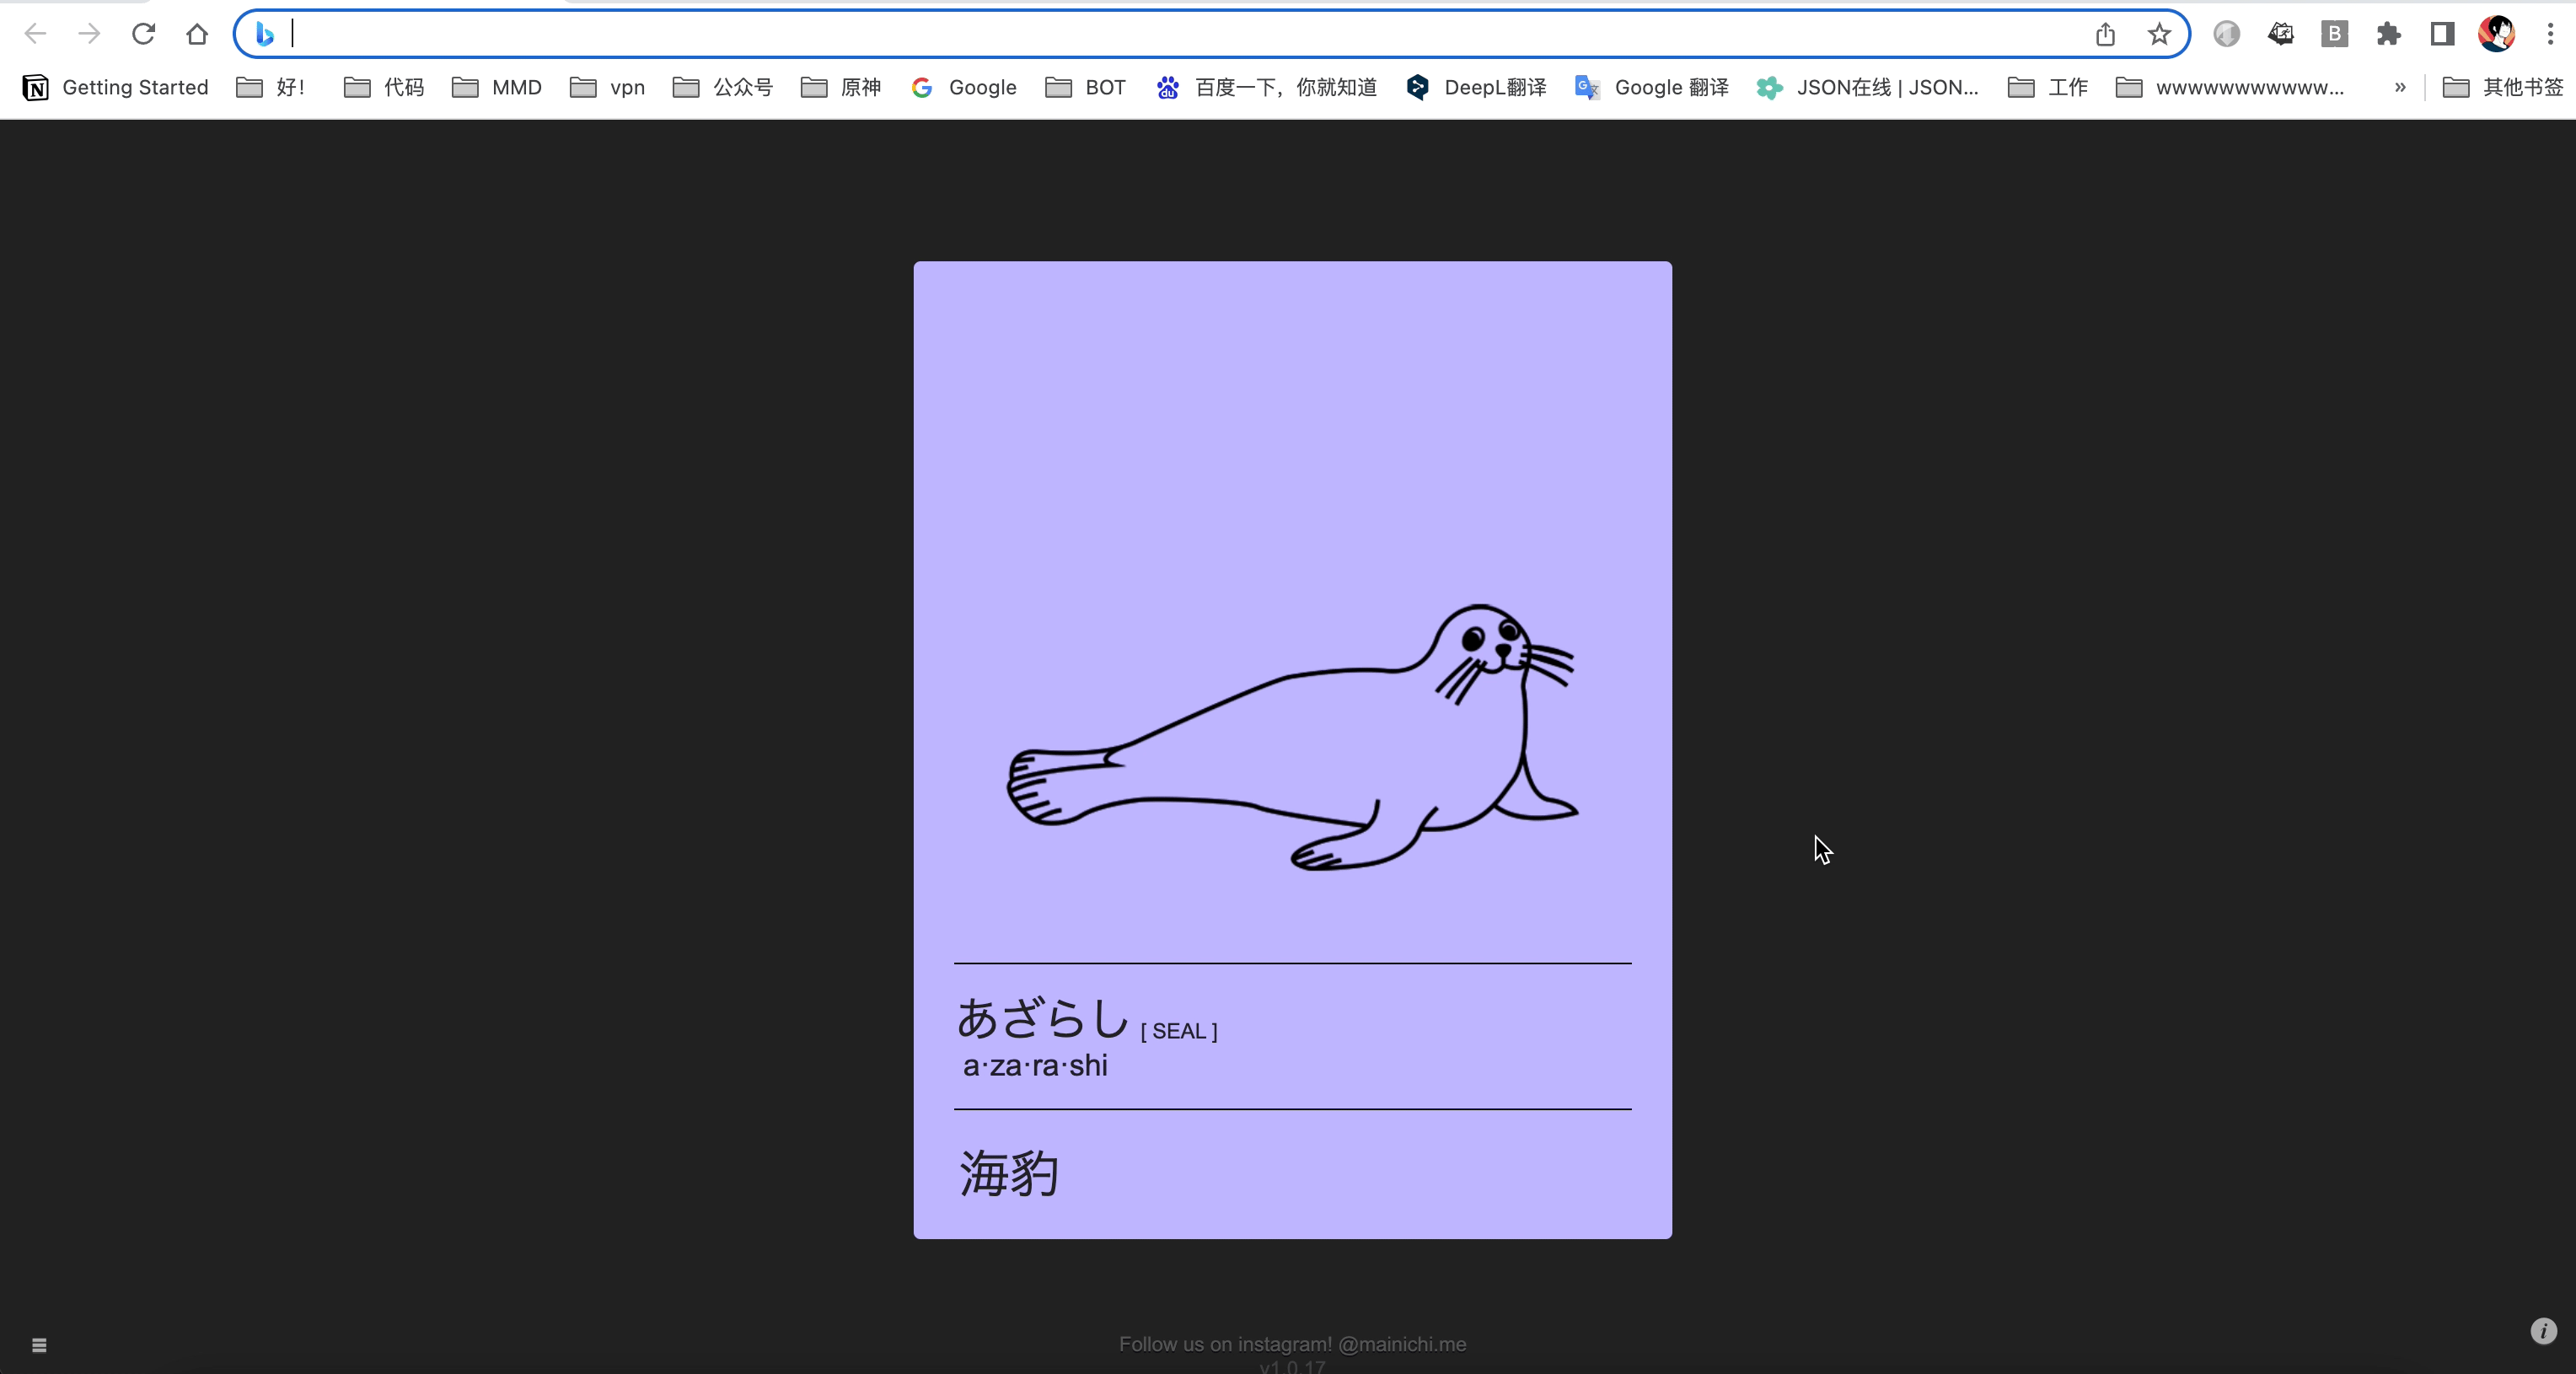Screen dimensions: 2576x1374
Task: Open the Google 翻译 bookmark
Action: pos(1652,88)
